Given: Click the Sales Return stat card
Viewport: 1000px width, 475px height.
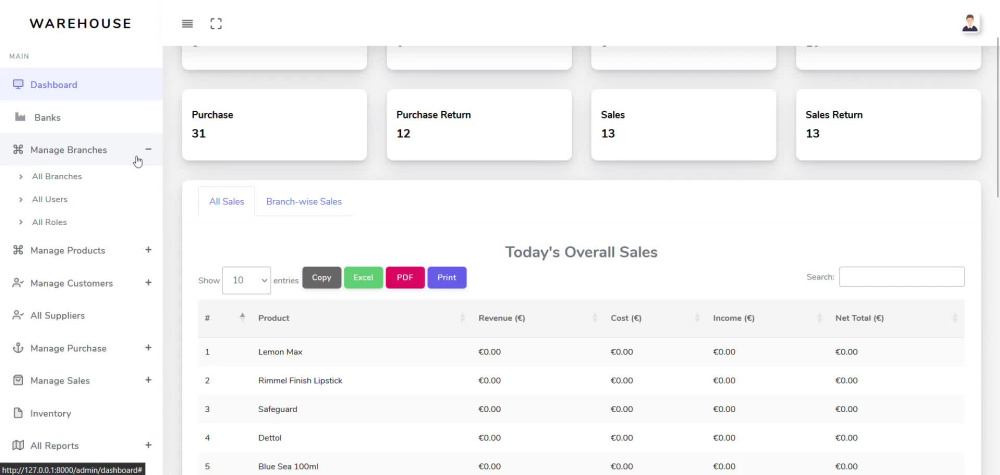Looking at the screenshot, I should pos(888,124).
